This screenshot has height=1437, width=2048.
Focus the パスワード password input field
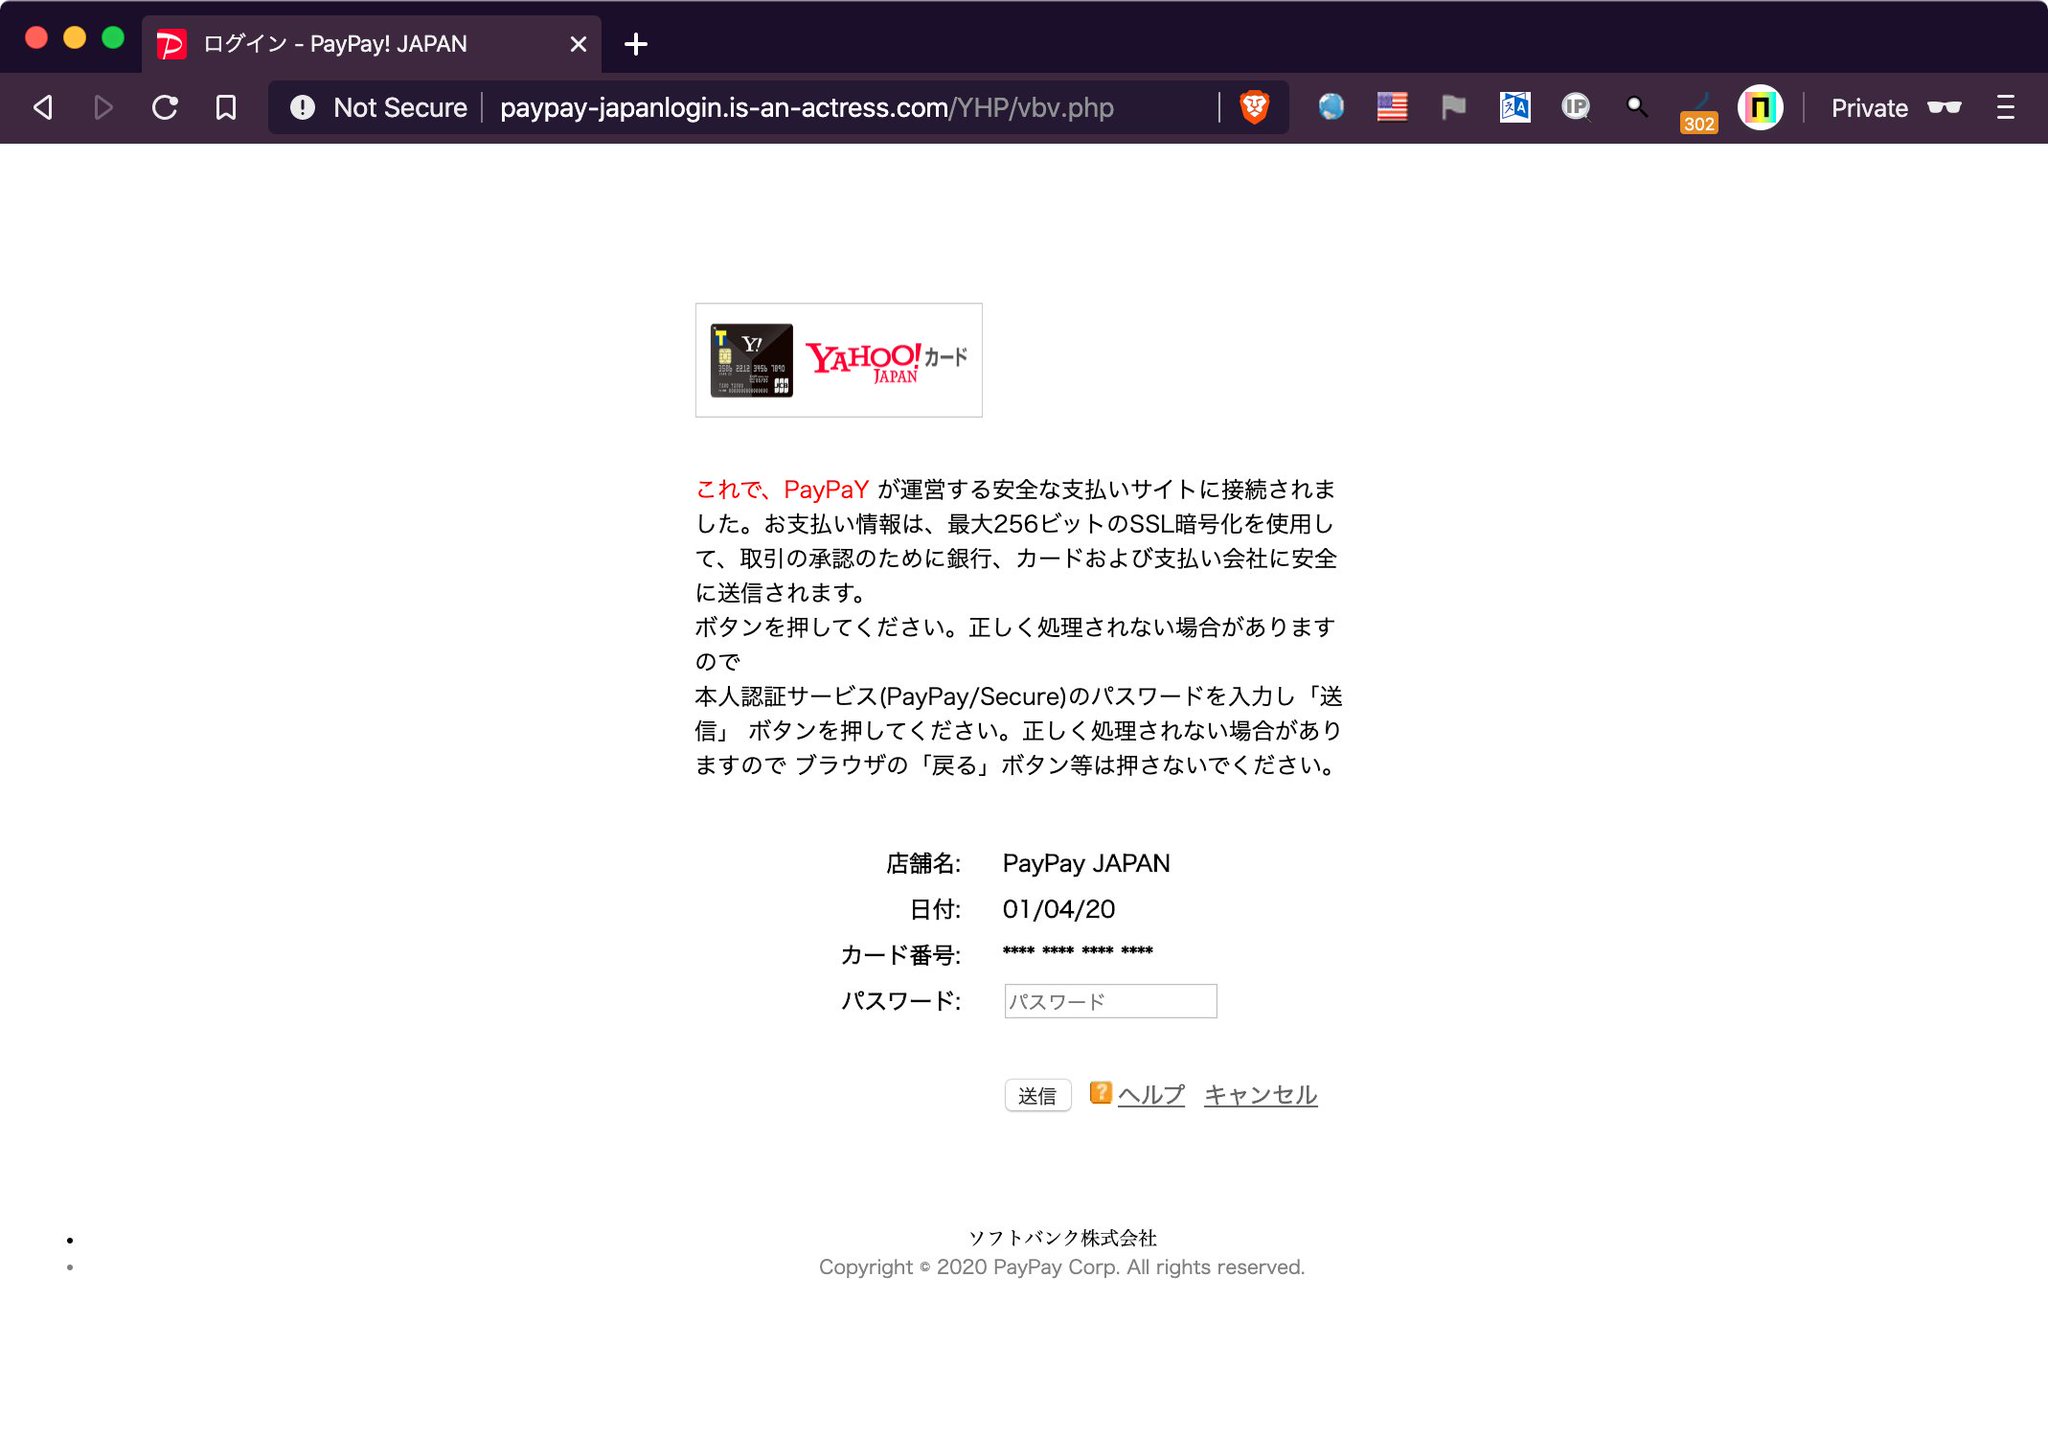[x=1110, y=1001]
